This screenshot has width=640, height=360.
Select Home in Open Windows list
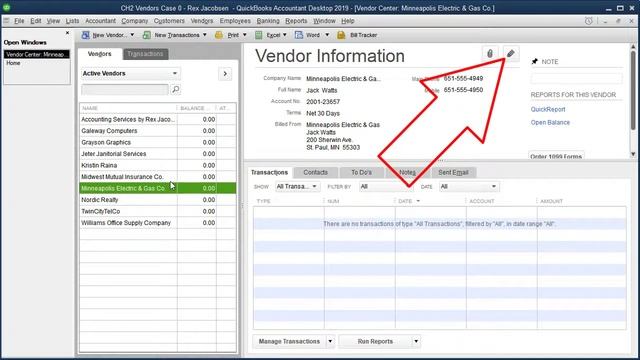pyautogui.click(x=13, y=63)
